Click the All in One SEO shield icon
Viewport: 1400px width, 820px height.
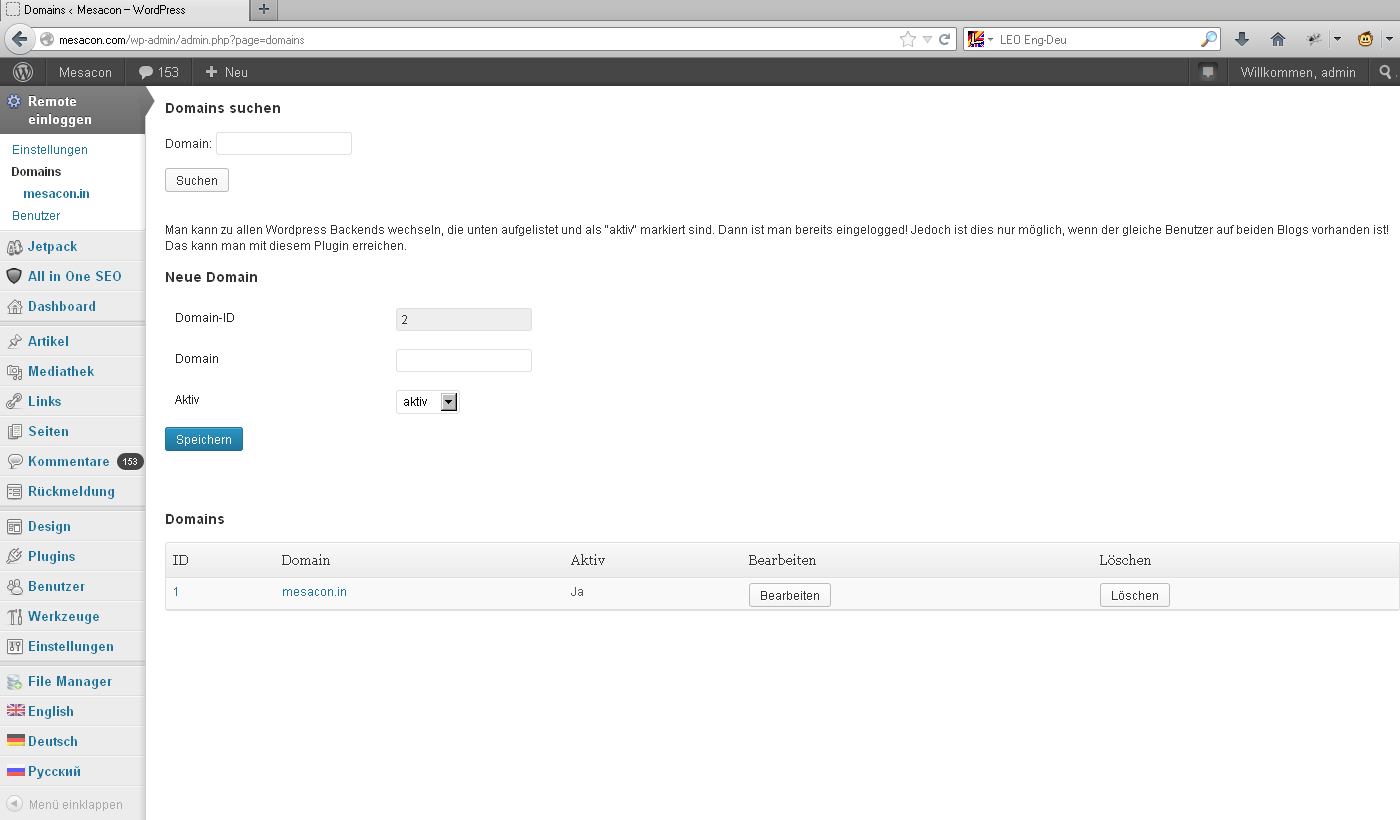point(14,277)
